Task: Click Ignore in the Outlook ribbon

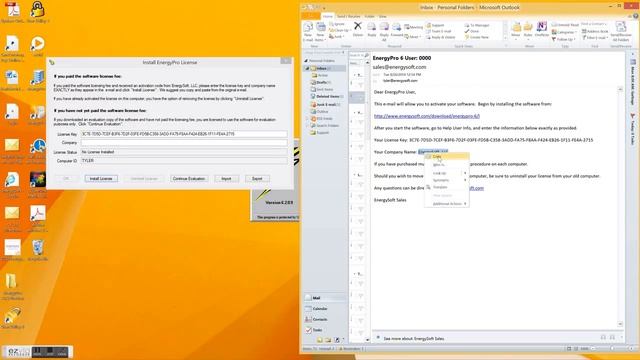Action: [x=337, y=24]
